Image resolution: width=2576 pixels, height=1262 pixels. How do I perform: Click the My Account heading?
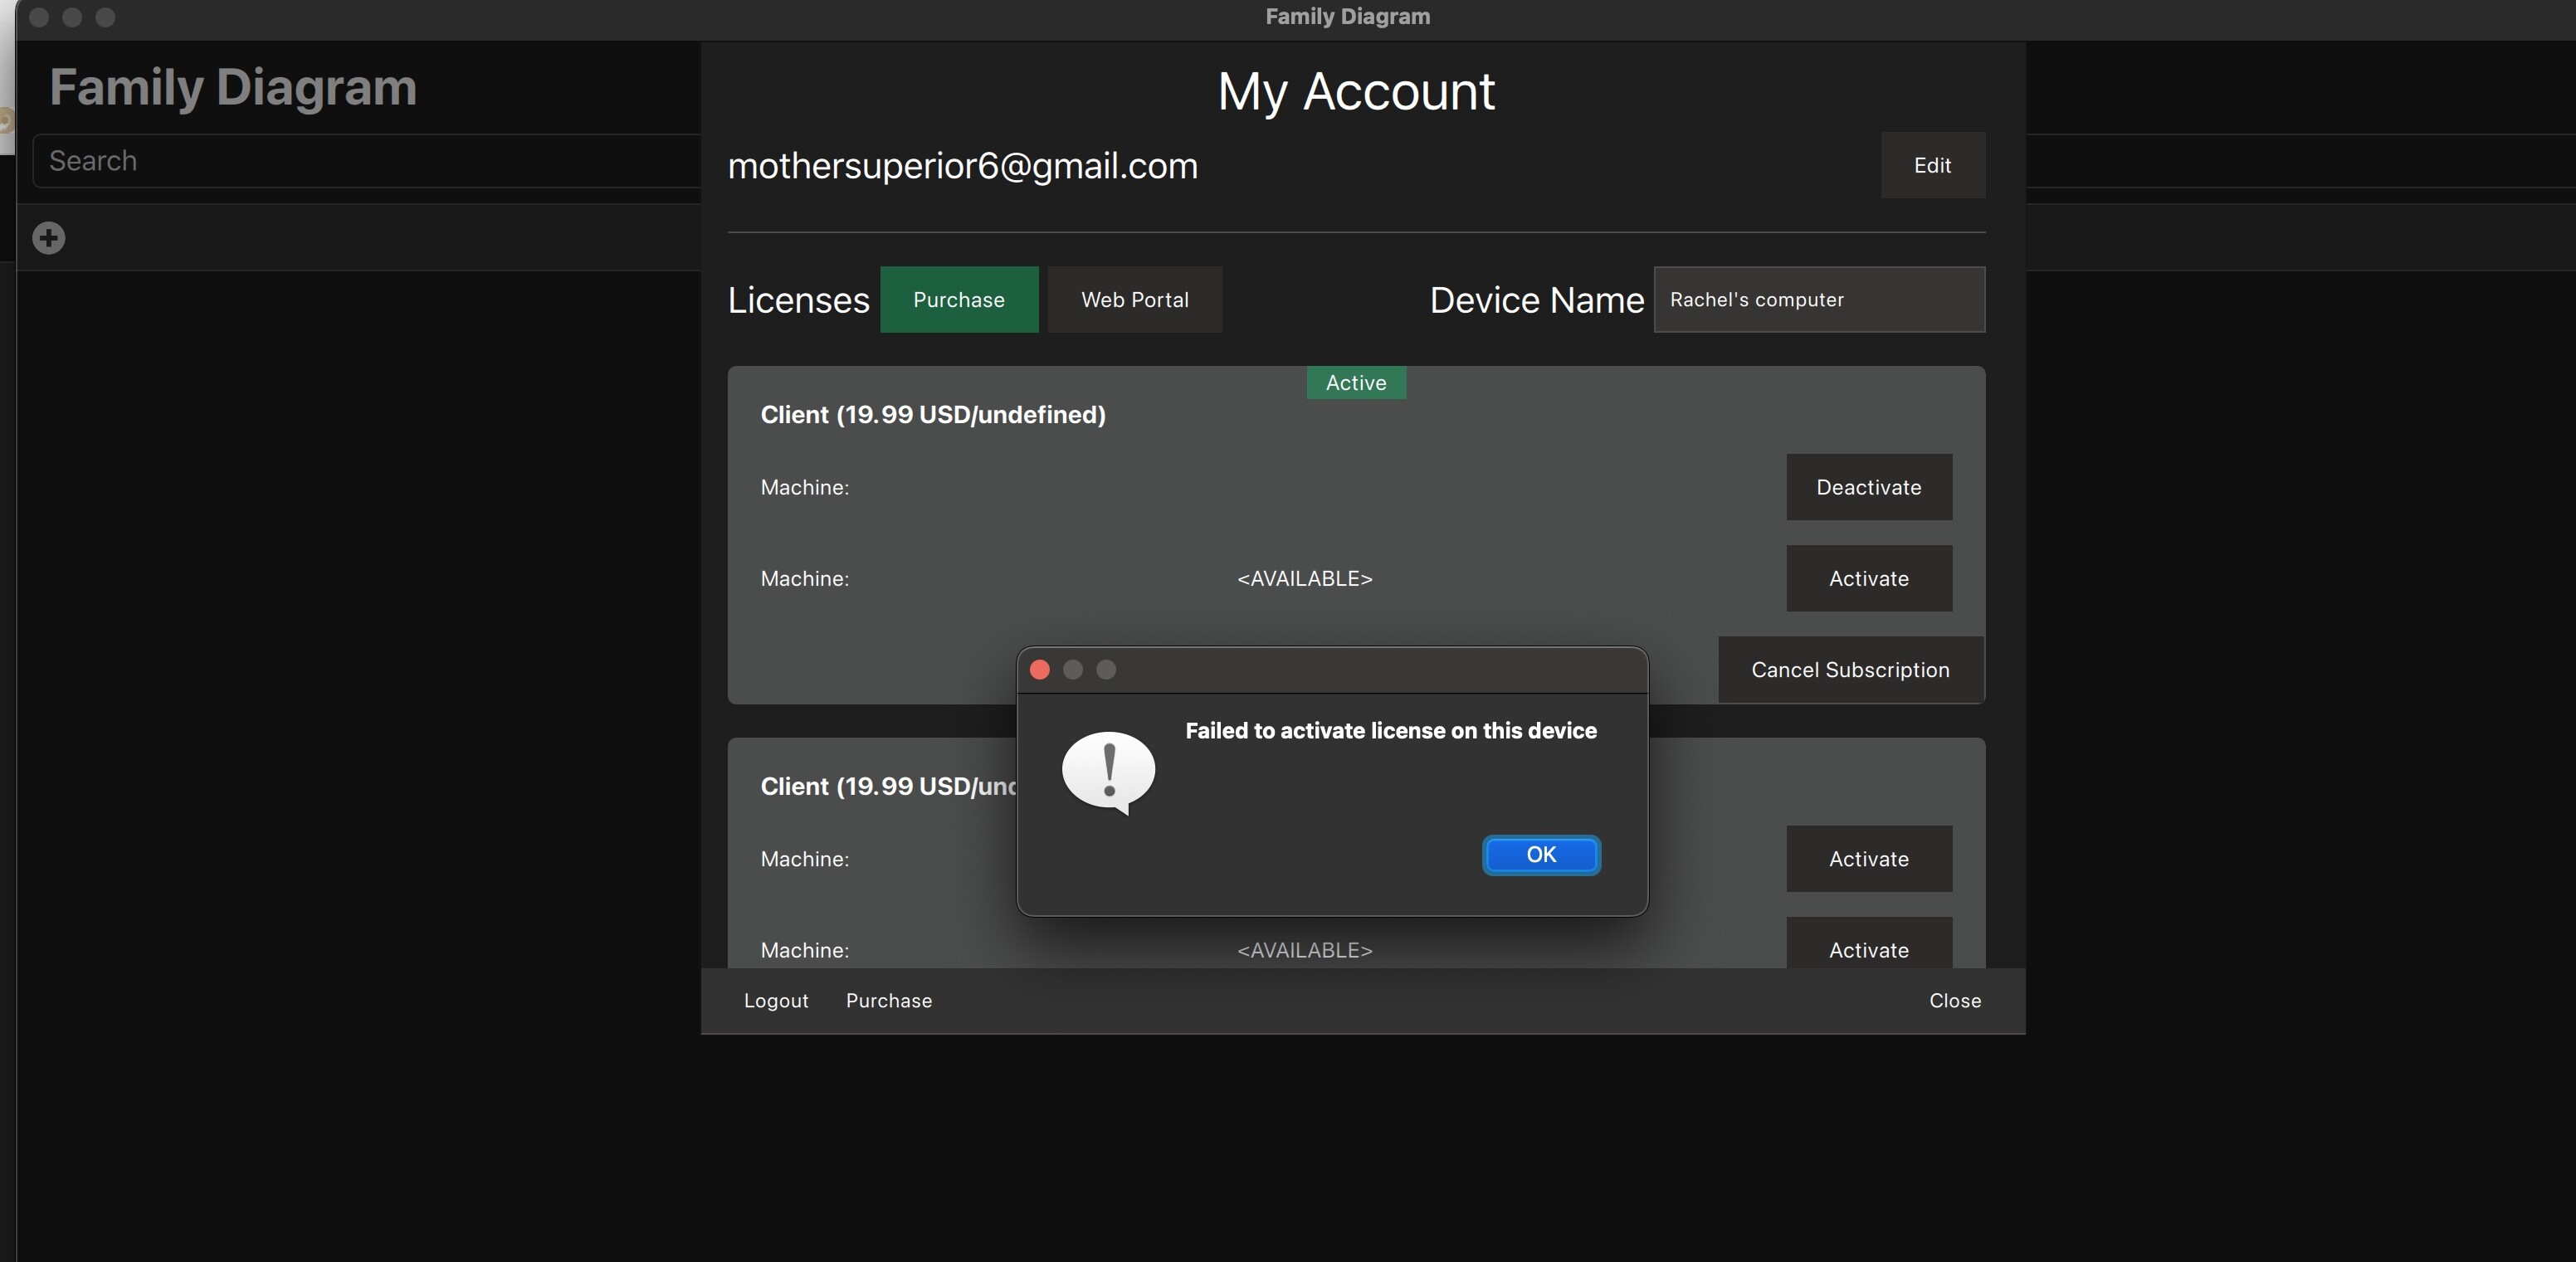click(x=1355, y=92)
